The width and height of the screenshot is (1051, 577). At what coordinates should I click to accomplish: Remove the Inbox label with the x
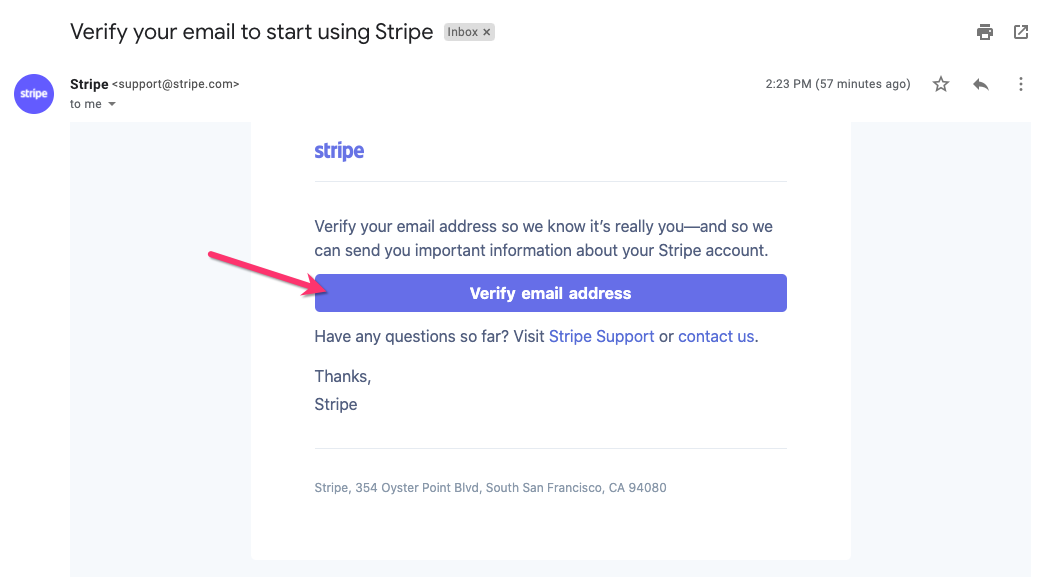click(487, 32)
